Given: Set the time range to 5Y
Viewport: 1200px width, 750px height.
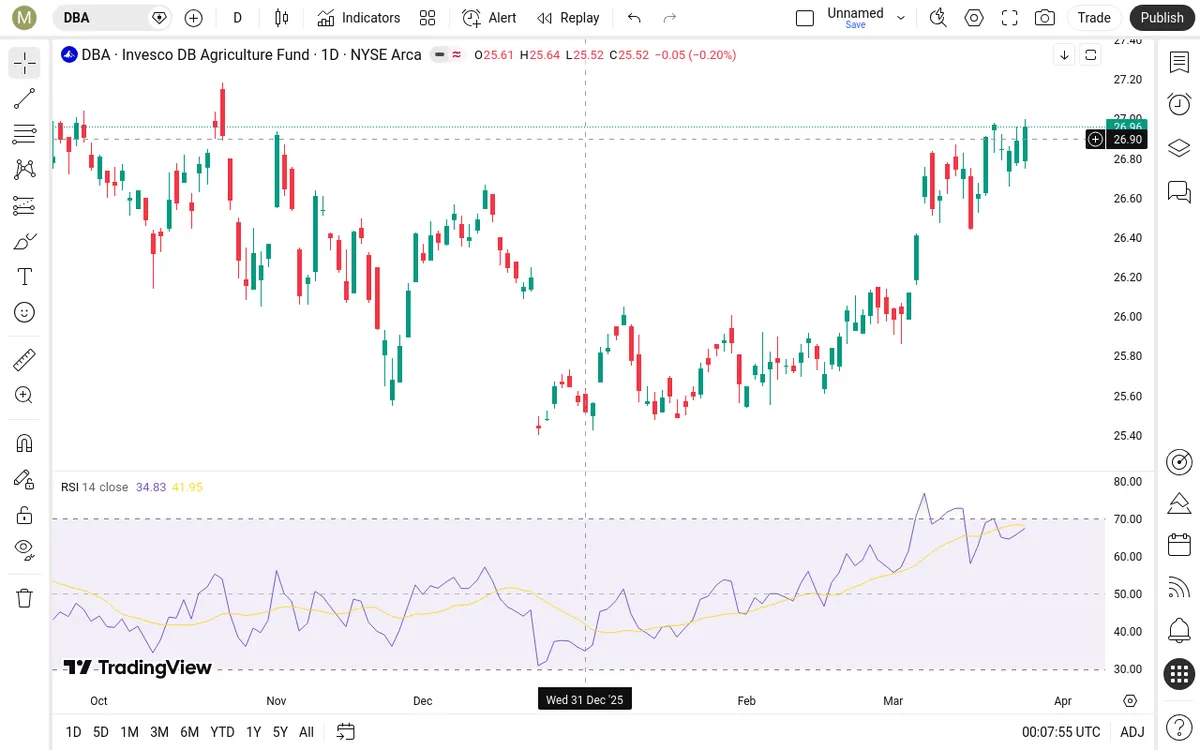Looking at the screenshot, I should coord(280,732).
